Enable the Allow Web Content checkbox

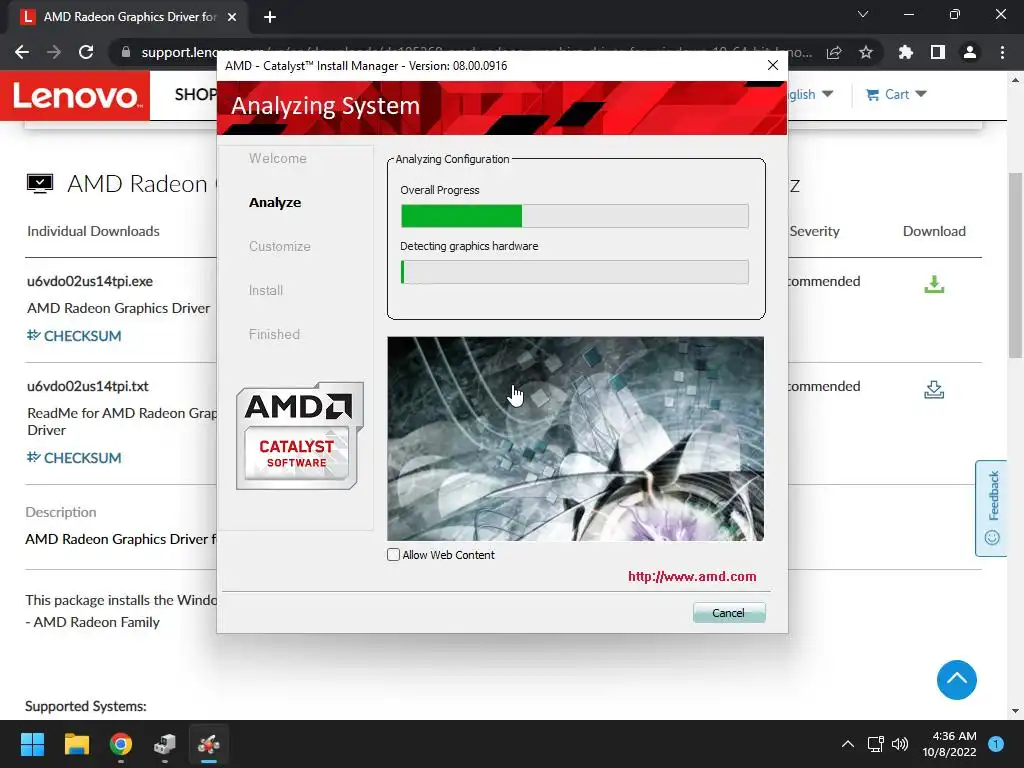click(393, 554)
